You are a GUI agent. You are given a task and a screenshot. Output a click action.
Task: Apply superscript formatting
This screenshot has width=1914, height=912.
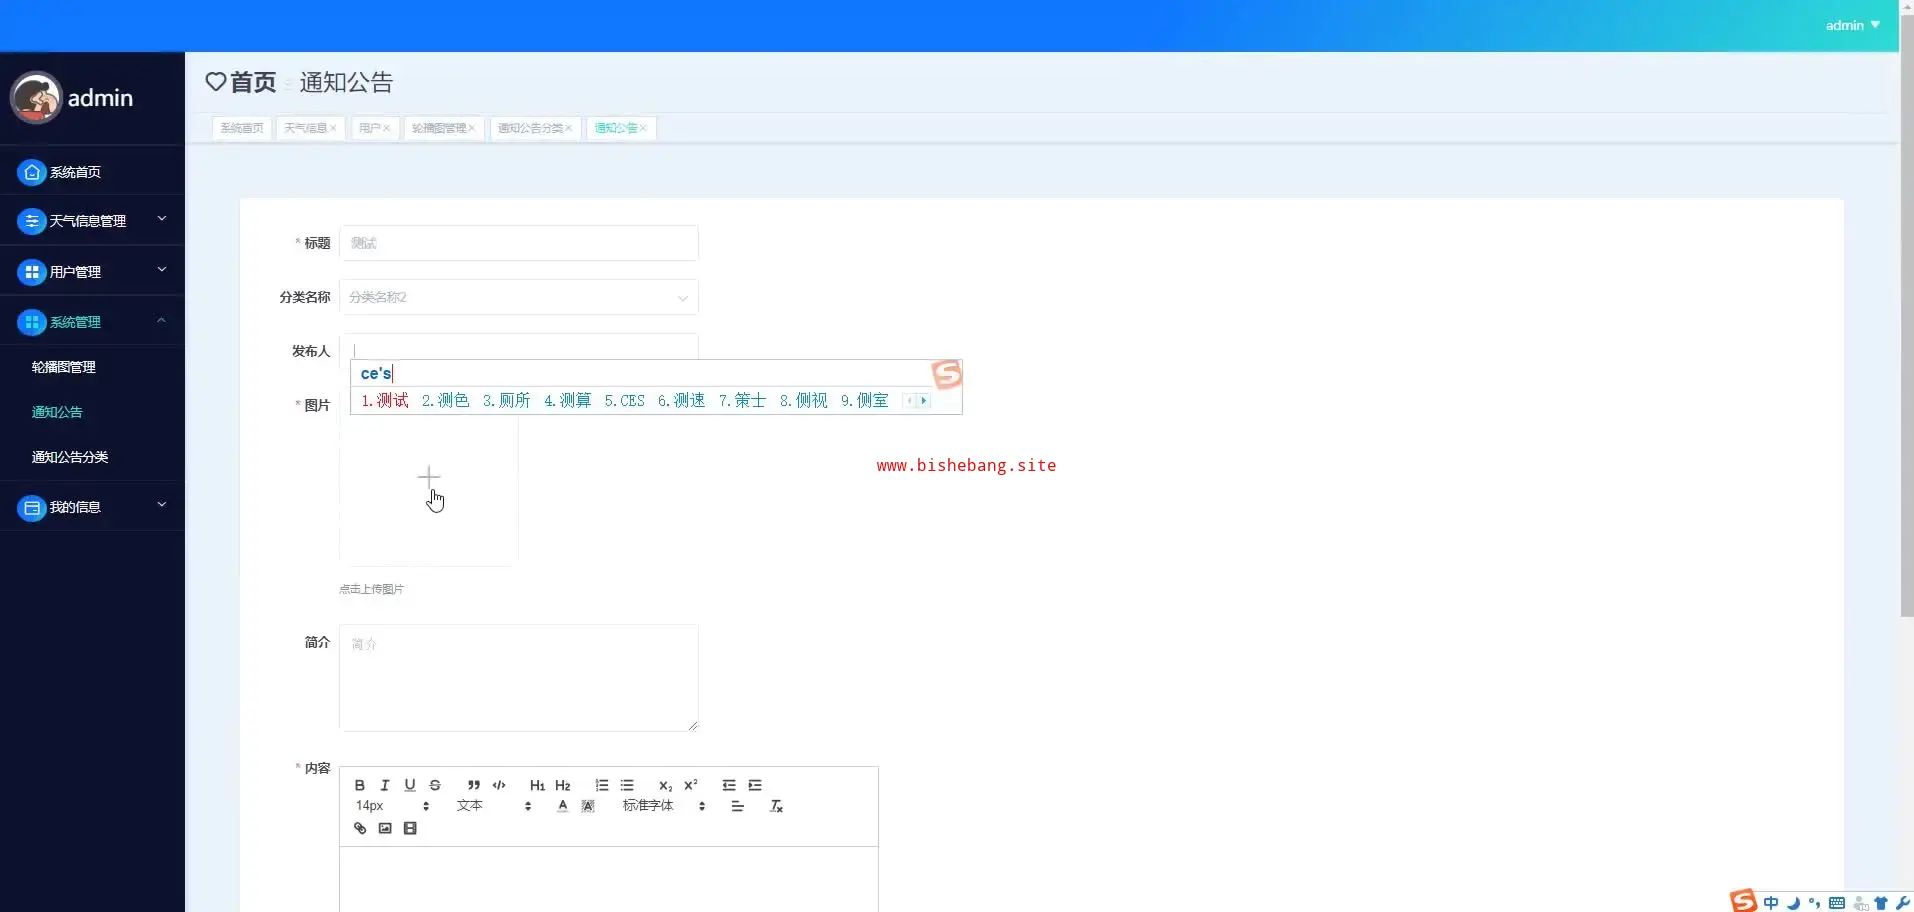click(691, 785)
